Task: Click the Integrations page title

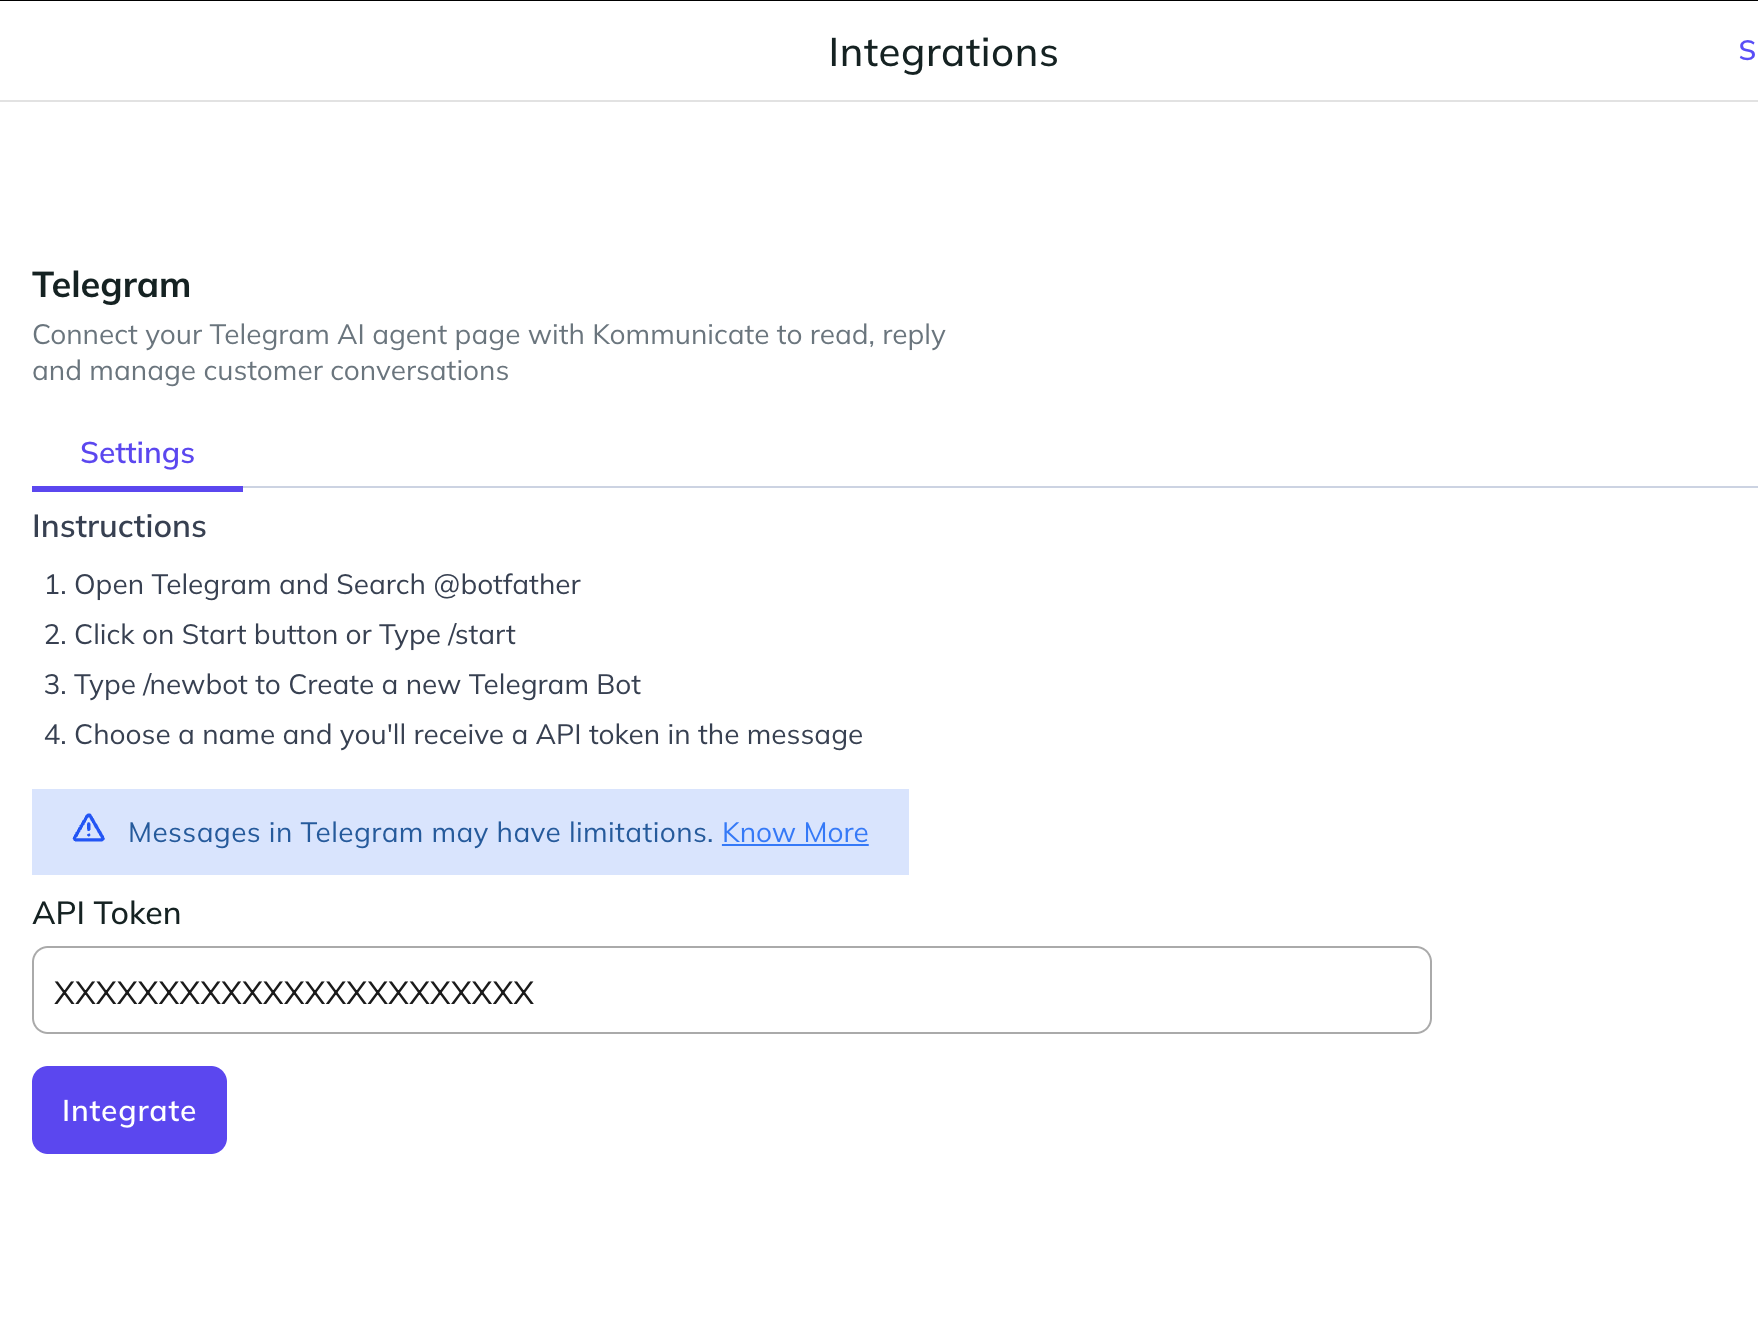Action: tap(942, 53)
